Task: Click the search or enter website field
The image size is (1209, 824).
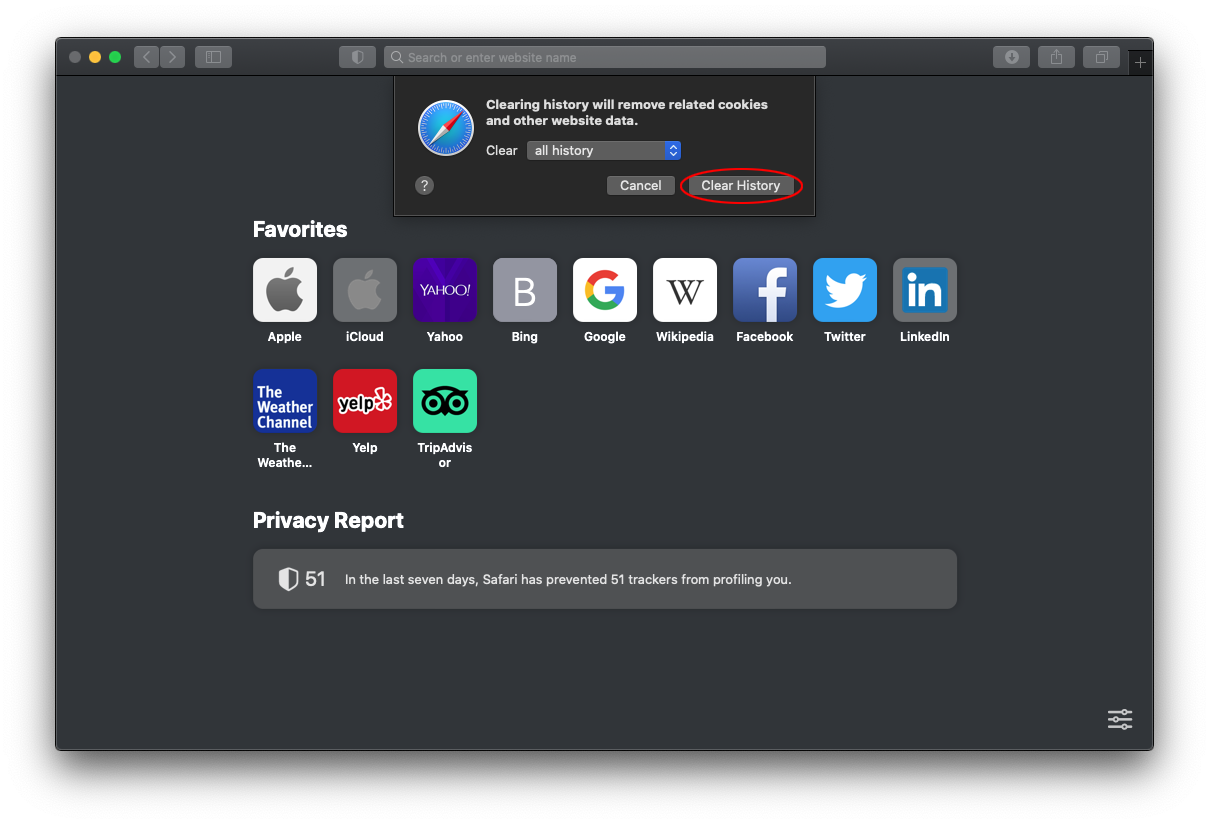Action: click(605, 57)
